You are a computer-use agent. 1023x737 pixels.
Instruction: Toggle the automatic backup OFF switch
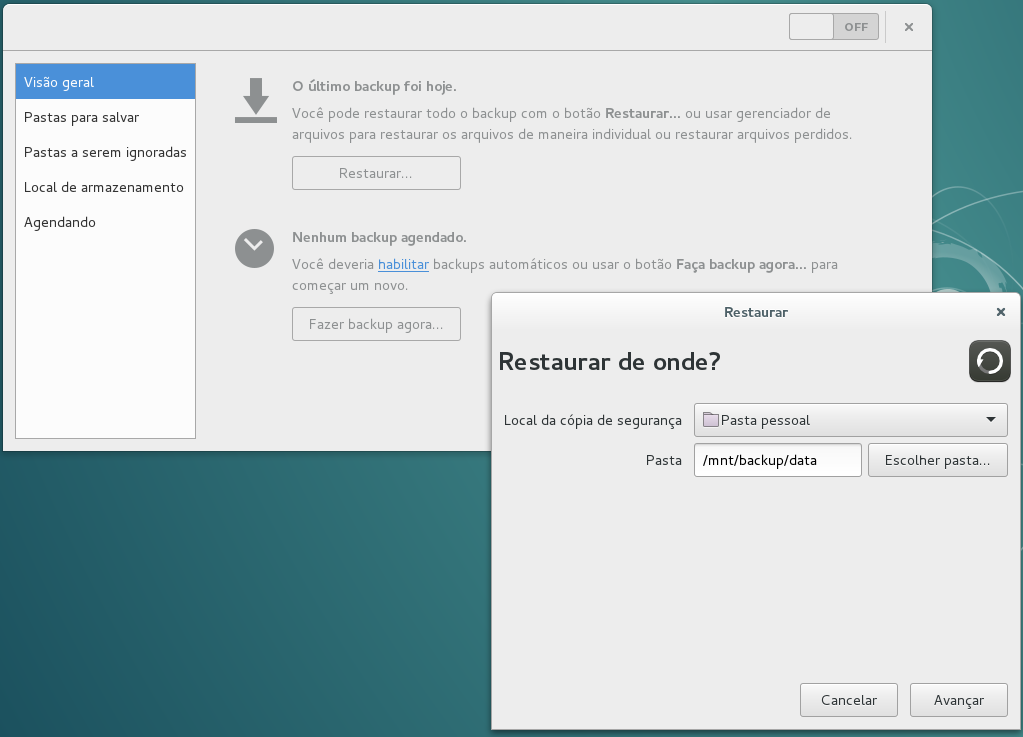[x=833, y=27]
